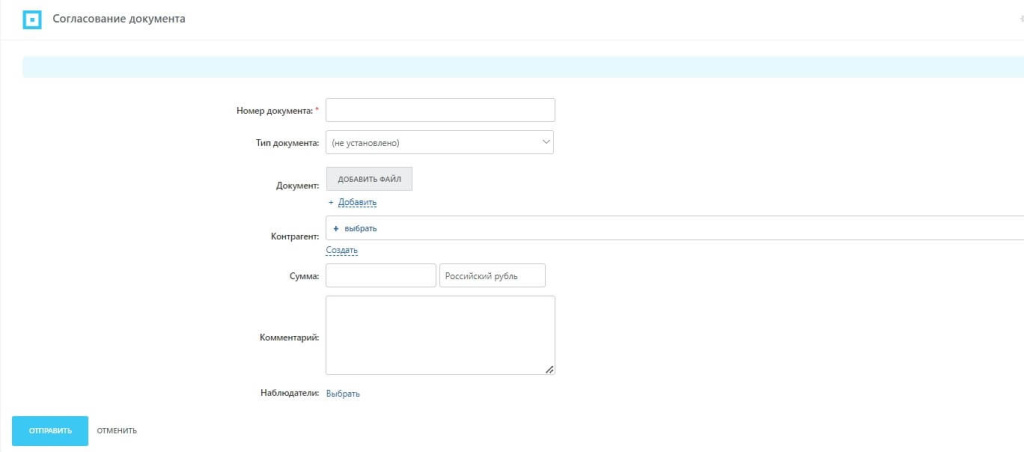This screenshot has height=452, width=1024.
Task: Choose observers via Наблюдатели Выбрать link
Action: click(342, 394)
